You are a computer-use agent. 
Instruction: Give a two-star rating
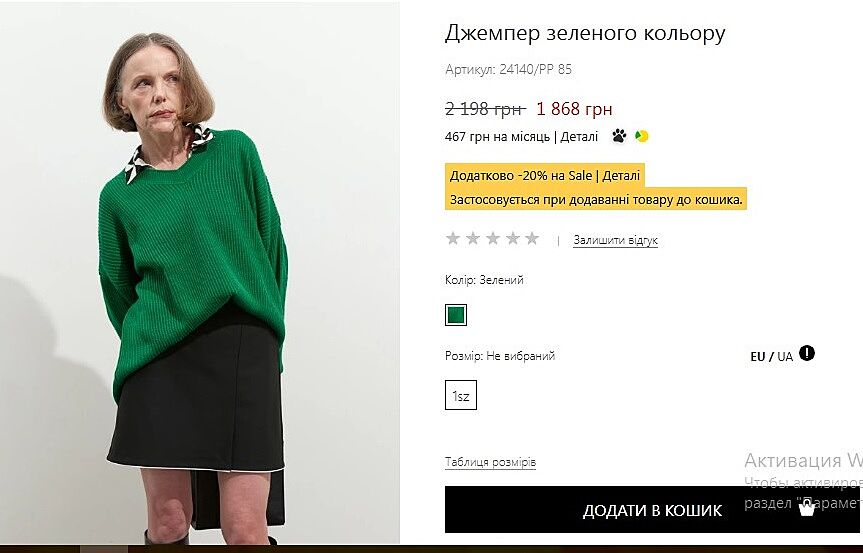tap(473, 238)
